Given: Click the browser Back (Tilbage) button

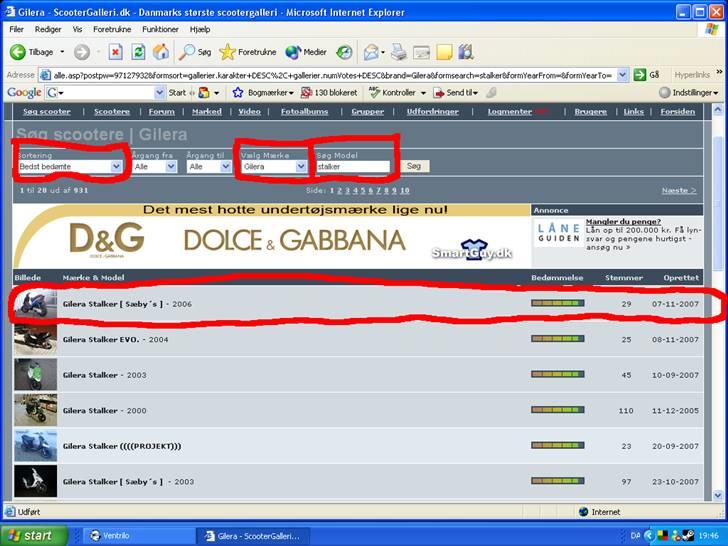Looking at the screenshot, I should pos(32,52).
